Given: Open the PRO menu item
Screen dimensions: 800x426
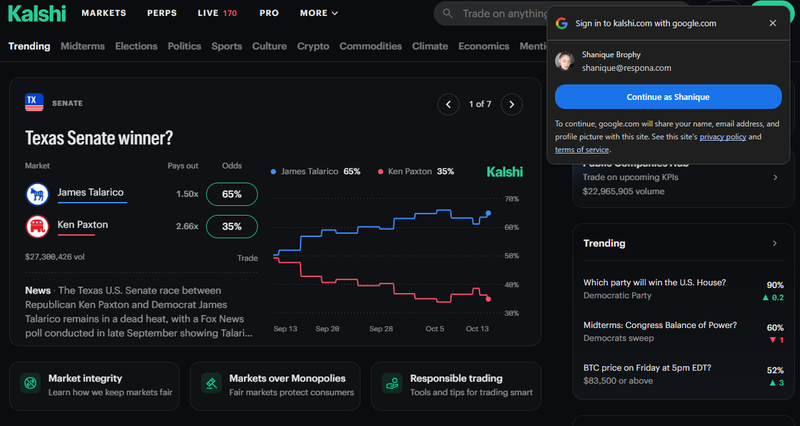Looking at the screenshot, I should (x=269, y=13).
